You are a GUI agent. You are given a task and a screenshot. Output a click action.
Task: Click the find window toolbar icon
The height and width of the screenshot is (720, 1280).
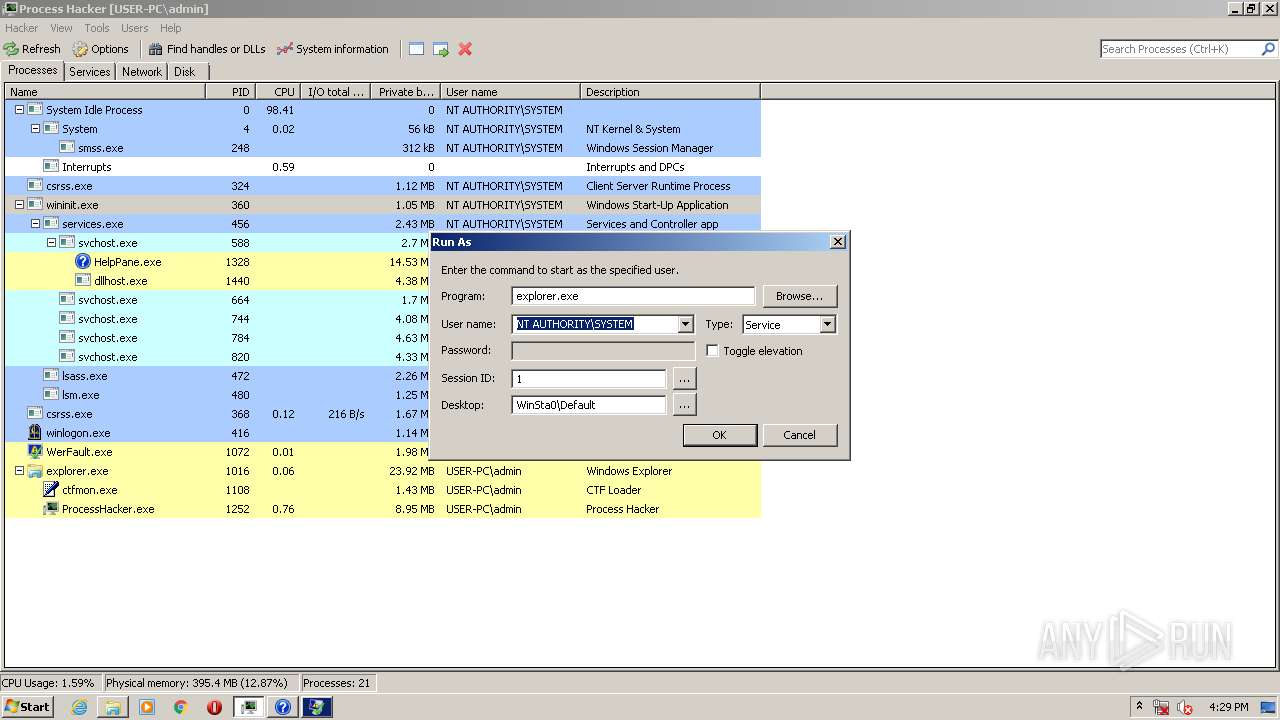tap(416, 49)
